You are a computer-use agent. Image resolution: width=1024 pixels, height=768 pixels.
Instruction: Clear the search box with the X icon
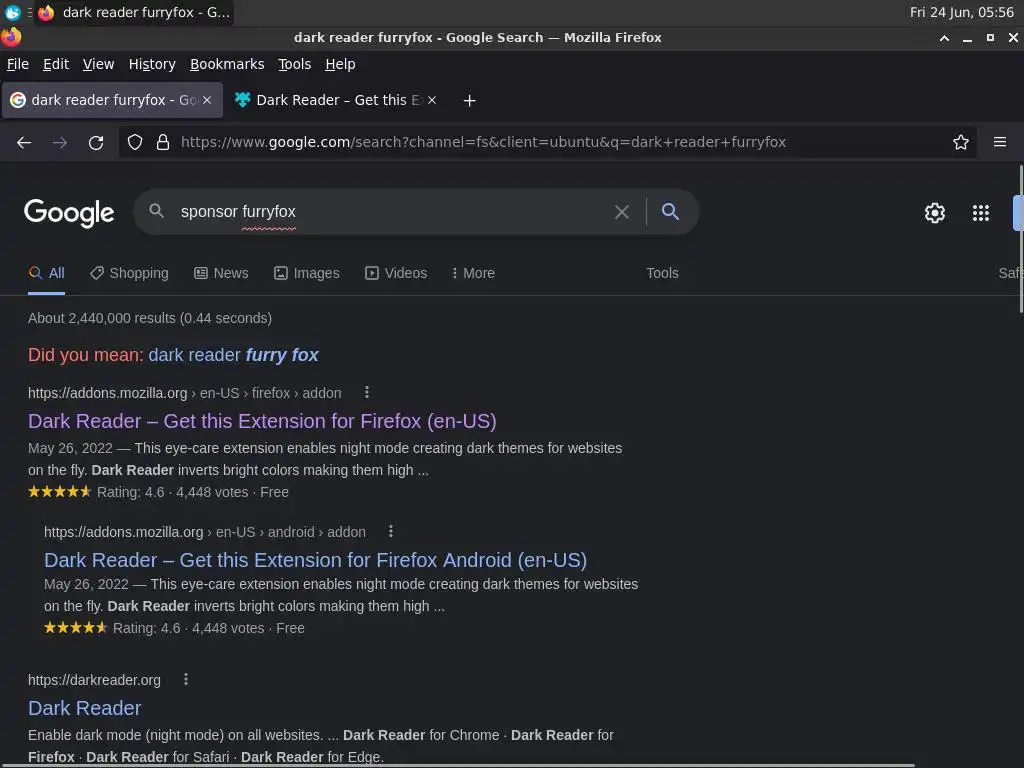point(622,212)
